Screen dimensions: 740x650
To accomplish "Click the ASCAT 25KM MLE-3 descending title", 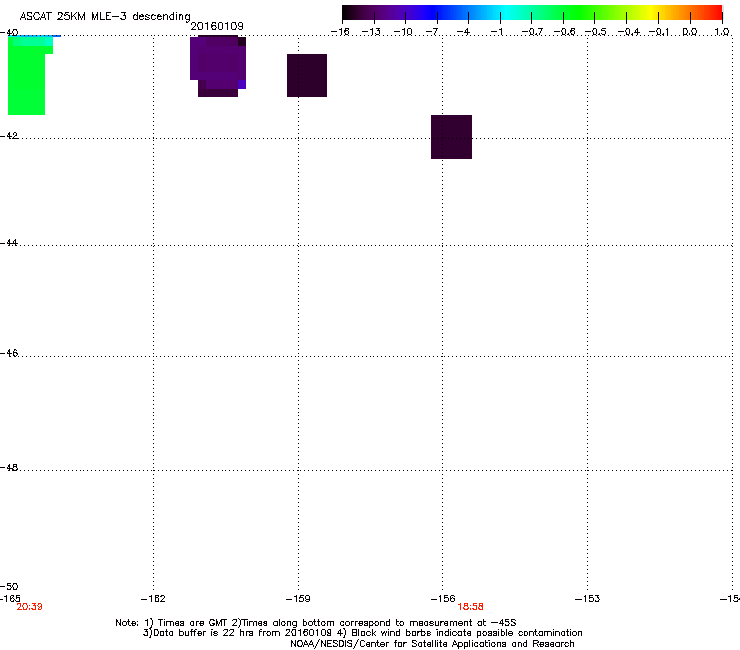I will [x=105, y=17].
